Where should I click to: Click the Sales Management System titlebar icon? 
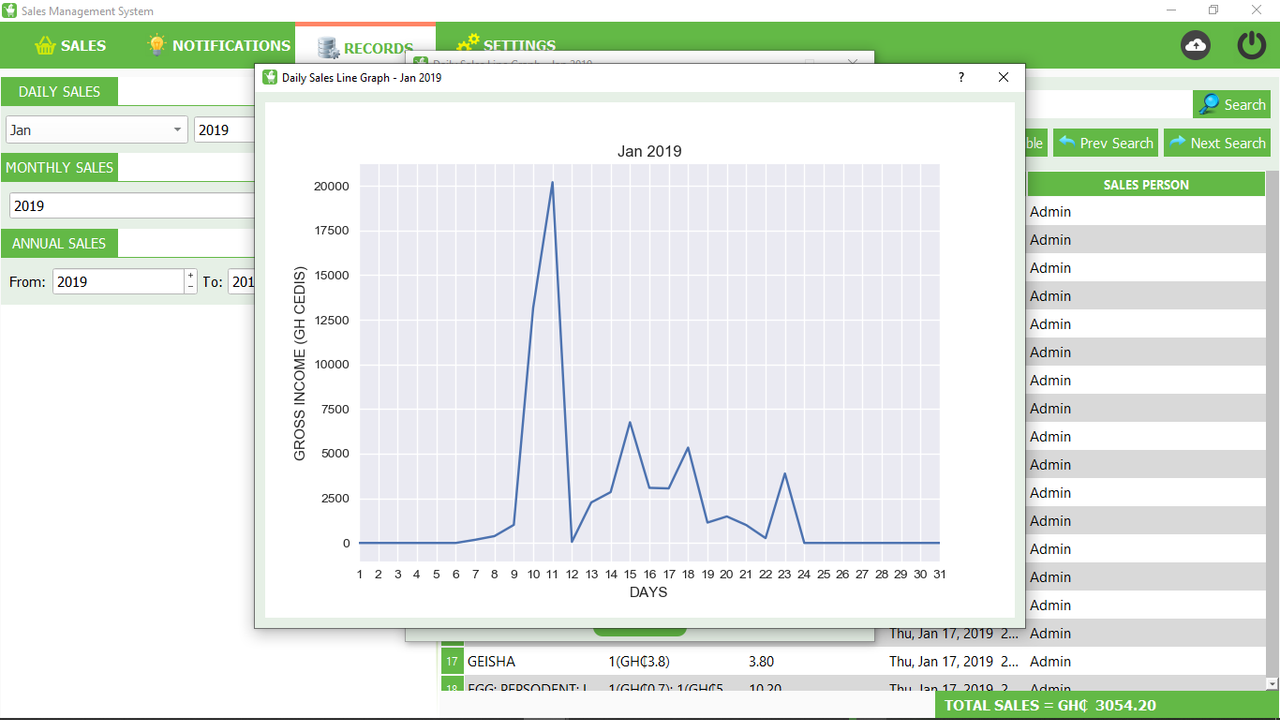(10, 10)
